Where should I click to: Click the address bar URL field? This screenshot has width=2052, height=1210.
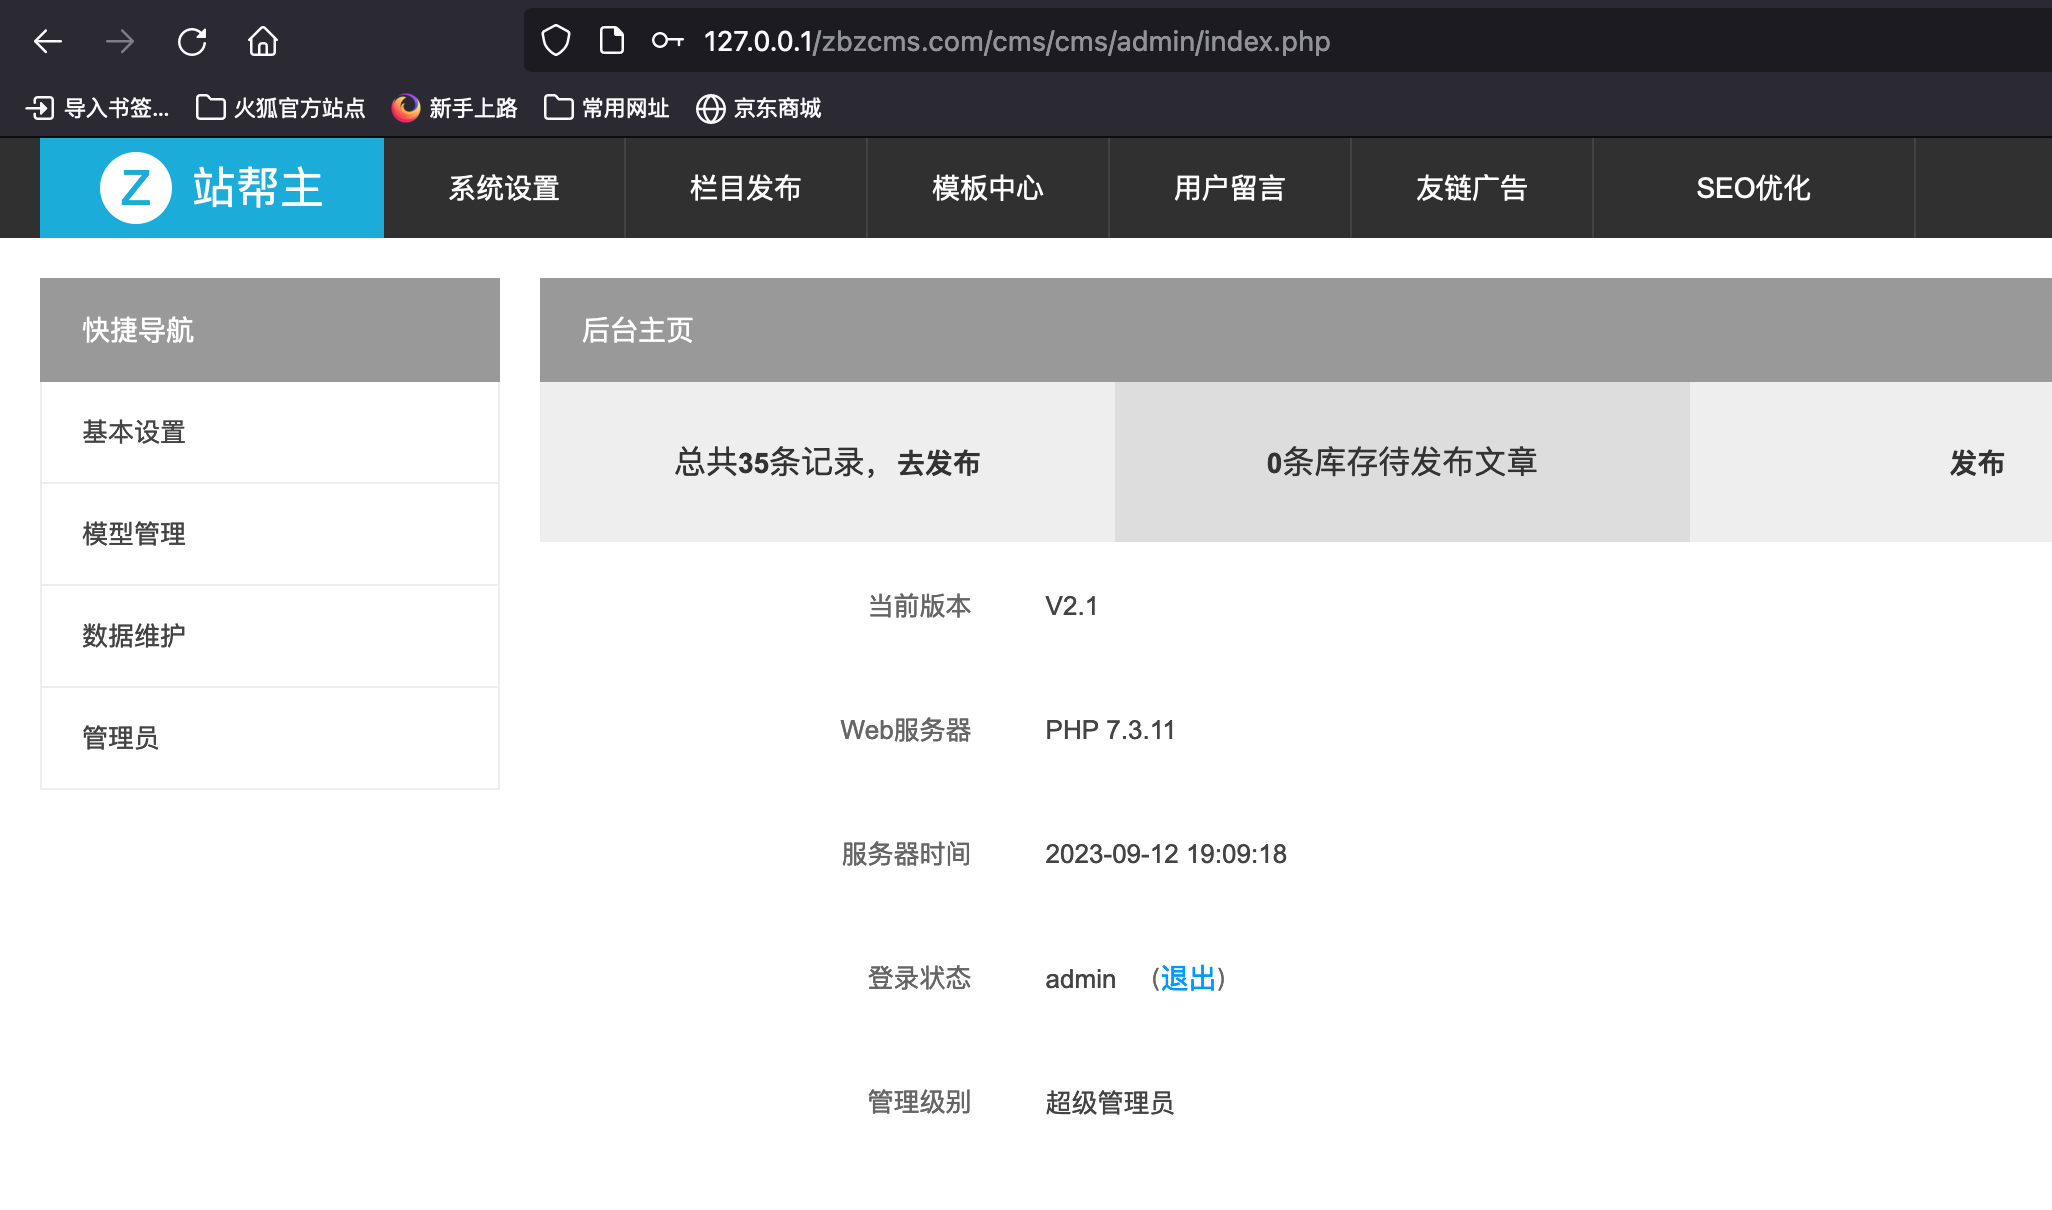point(1016,41)
